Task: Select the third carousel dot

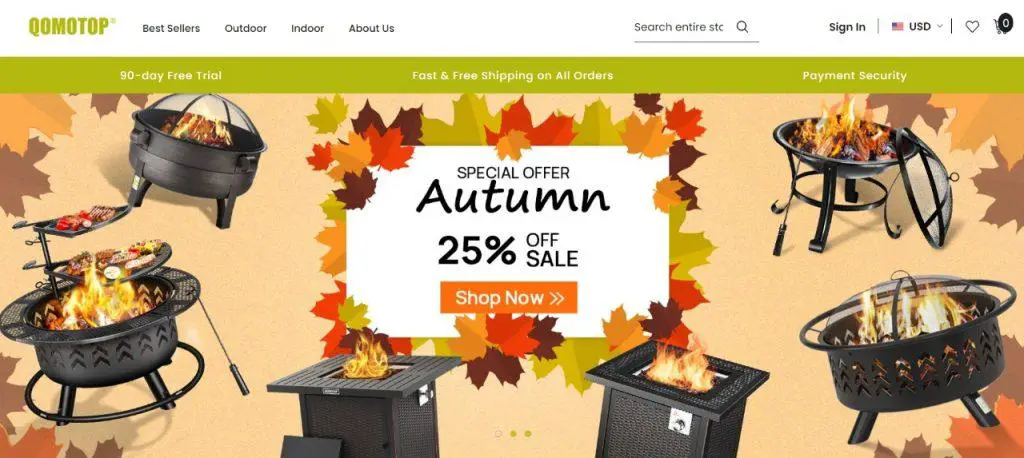Action: coord(528,433)
